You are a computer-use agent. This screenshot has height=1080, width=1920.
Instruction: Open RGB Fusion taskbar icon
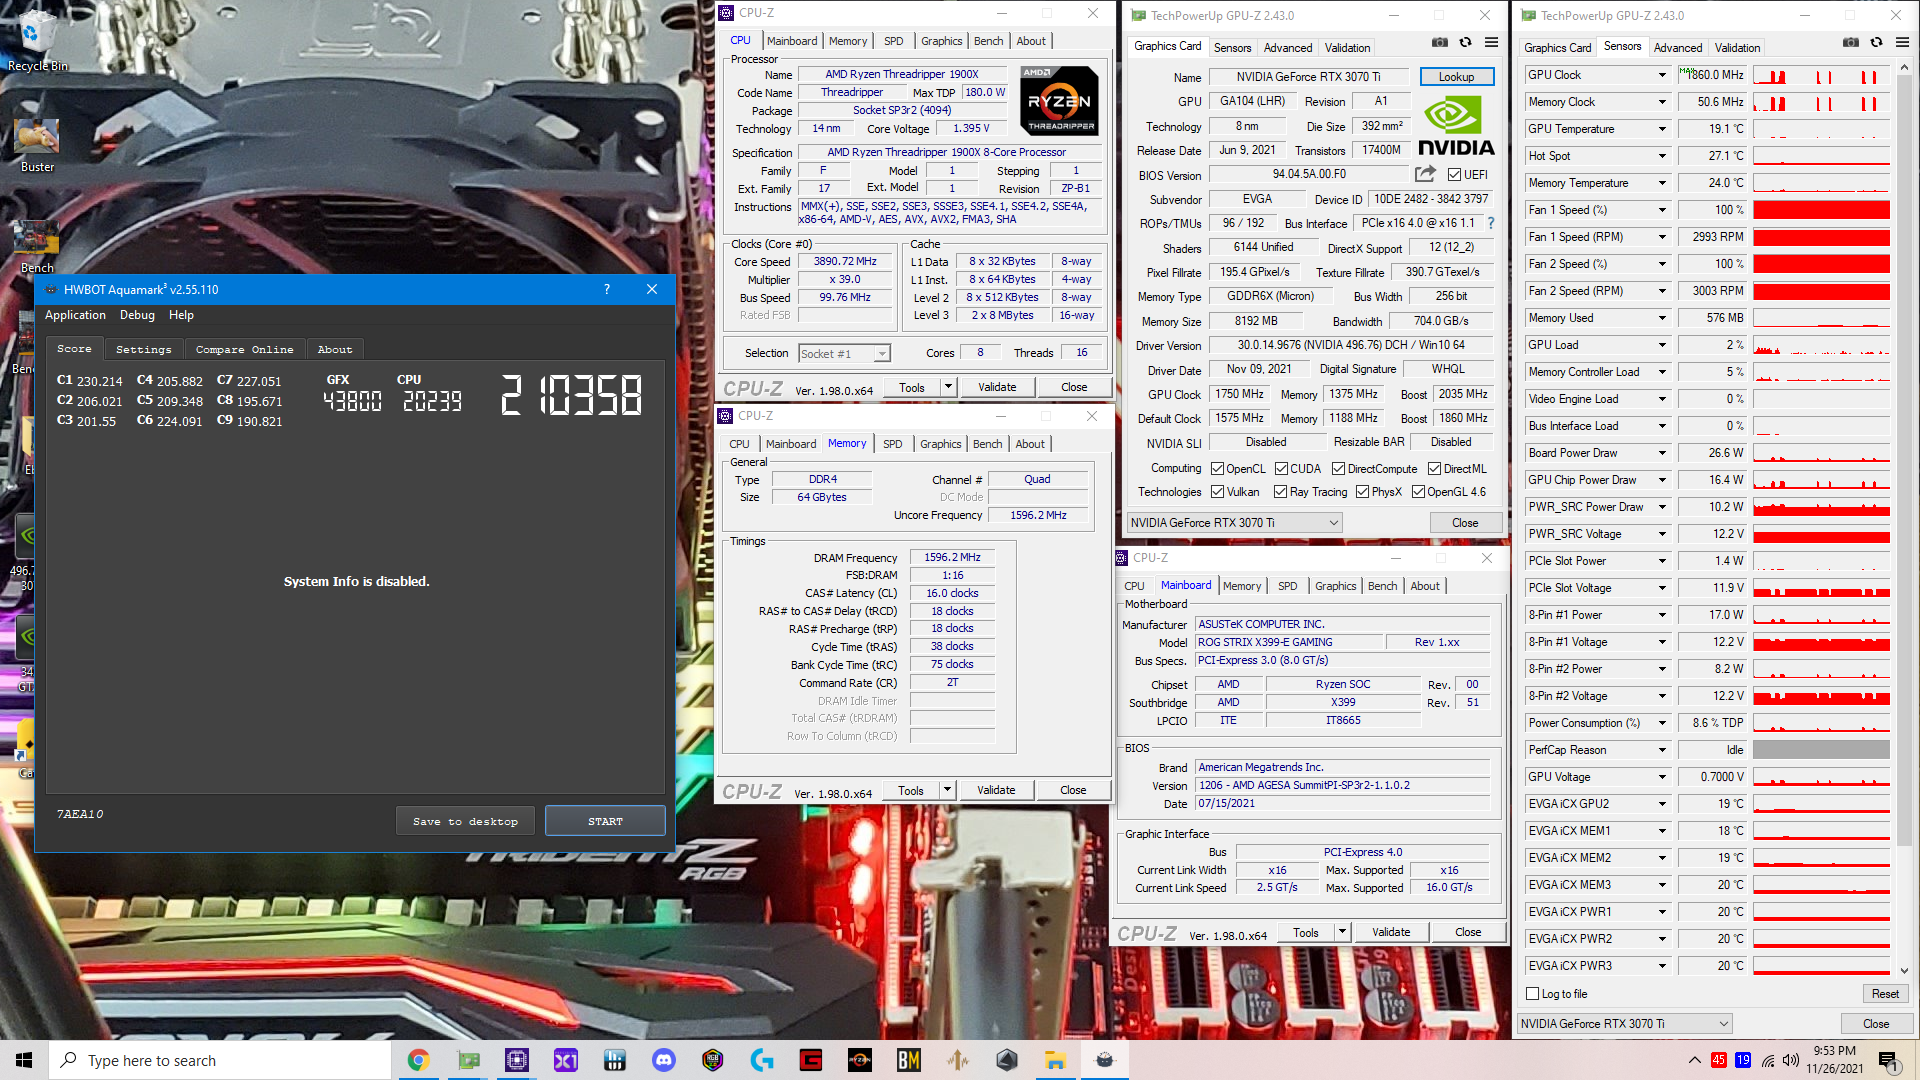pyautogui.click(x=713, y=1060)
